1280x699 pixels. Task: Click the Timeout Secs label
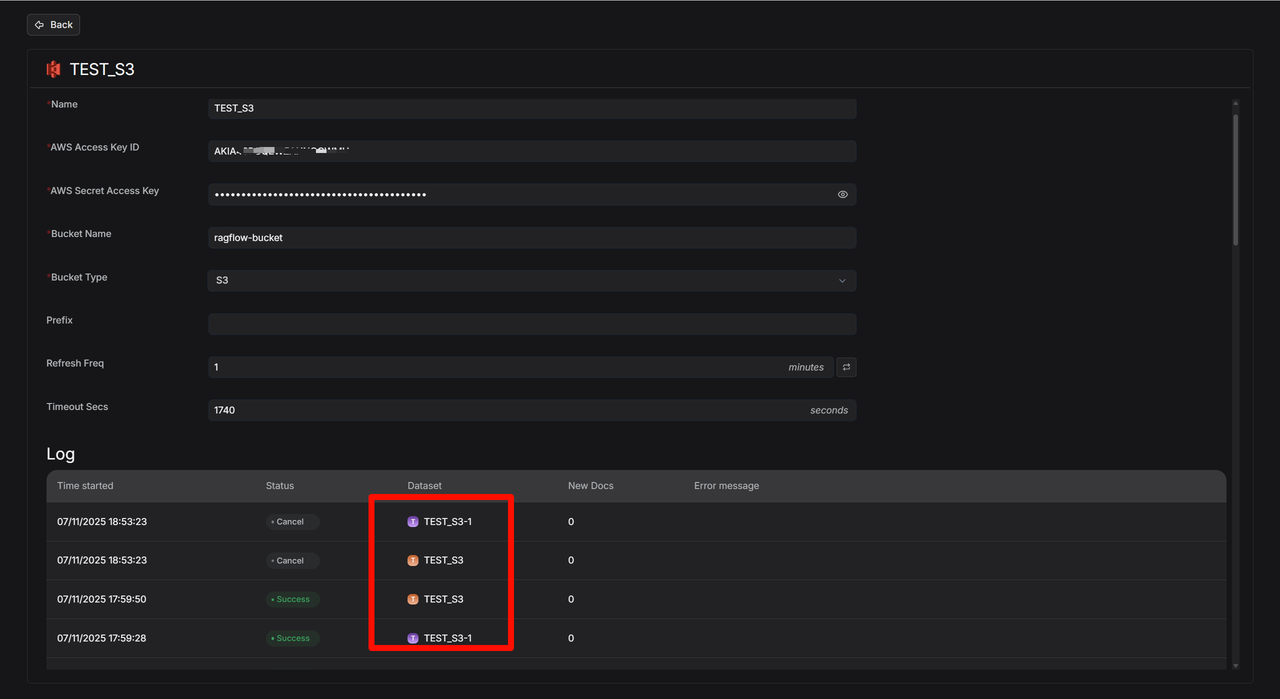click(77, 407)
